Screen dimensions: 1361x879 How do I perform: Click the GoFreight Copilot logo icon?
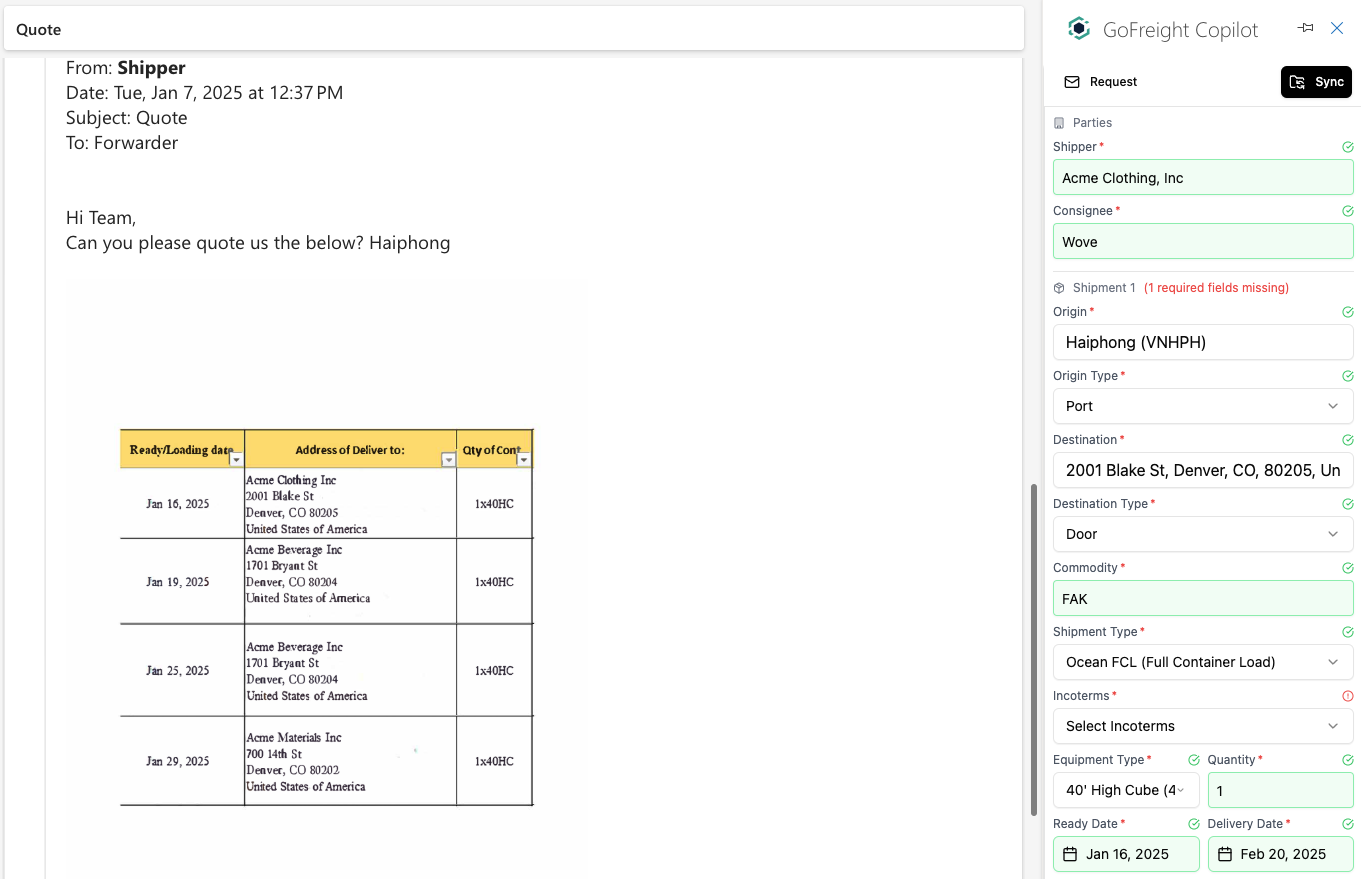click(1078, 29)
